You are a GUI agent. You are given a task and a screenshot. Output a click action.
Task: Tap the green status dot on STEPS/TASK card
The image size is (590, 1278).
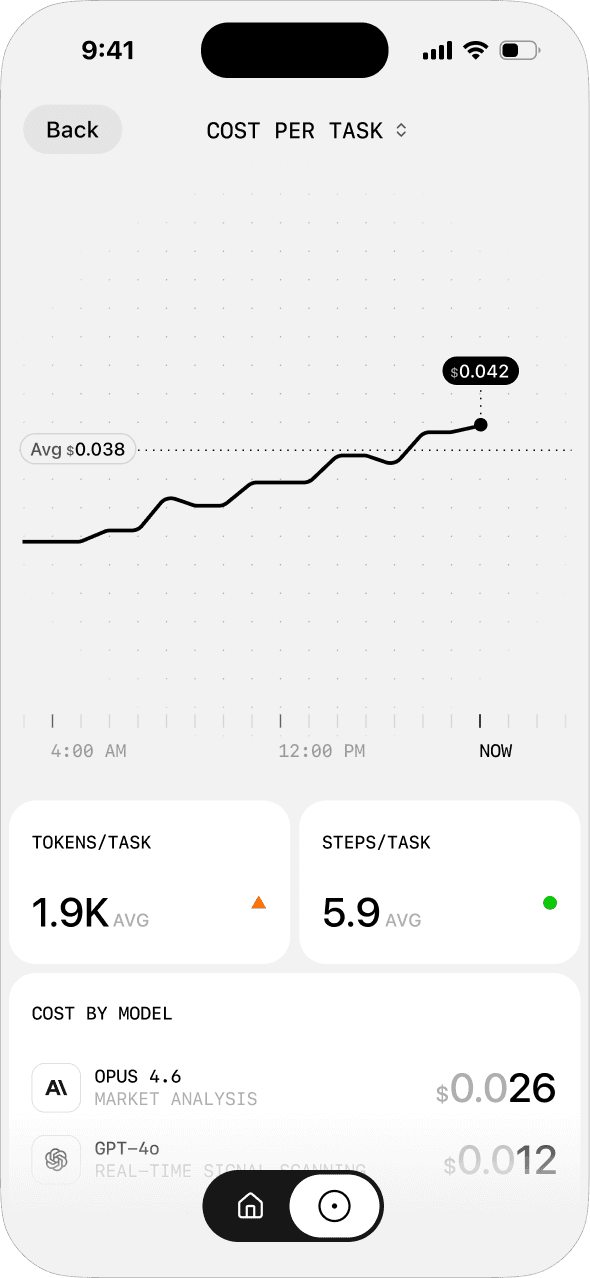[x=549, y=903]
